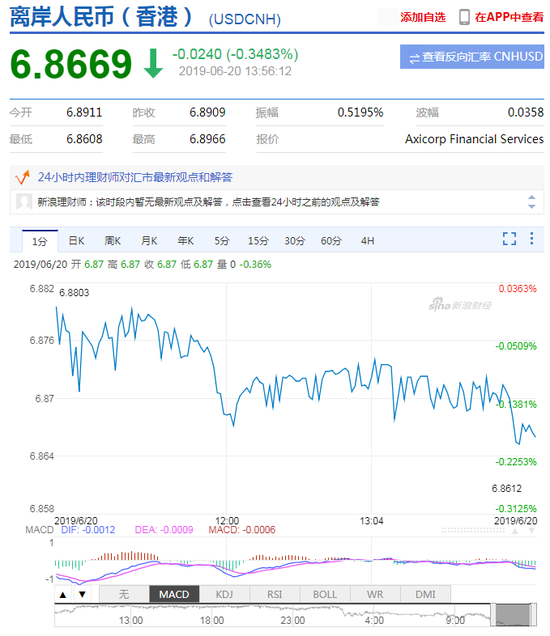The width and height of the screenshot is (550, 636).
Task: Click the 12:00 time axis label
Action: point(227,521)
